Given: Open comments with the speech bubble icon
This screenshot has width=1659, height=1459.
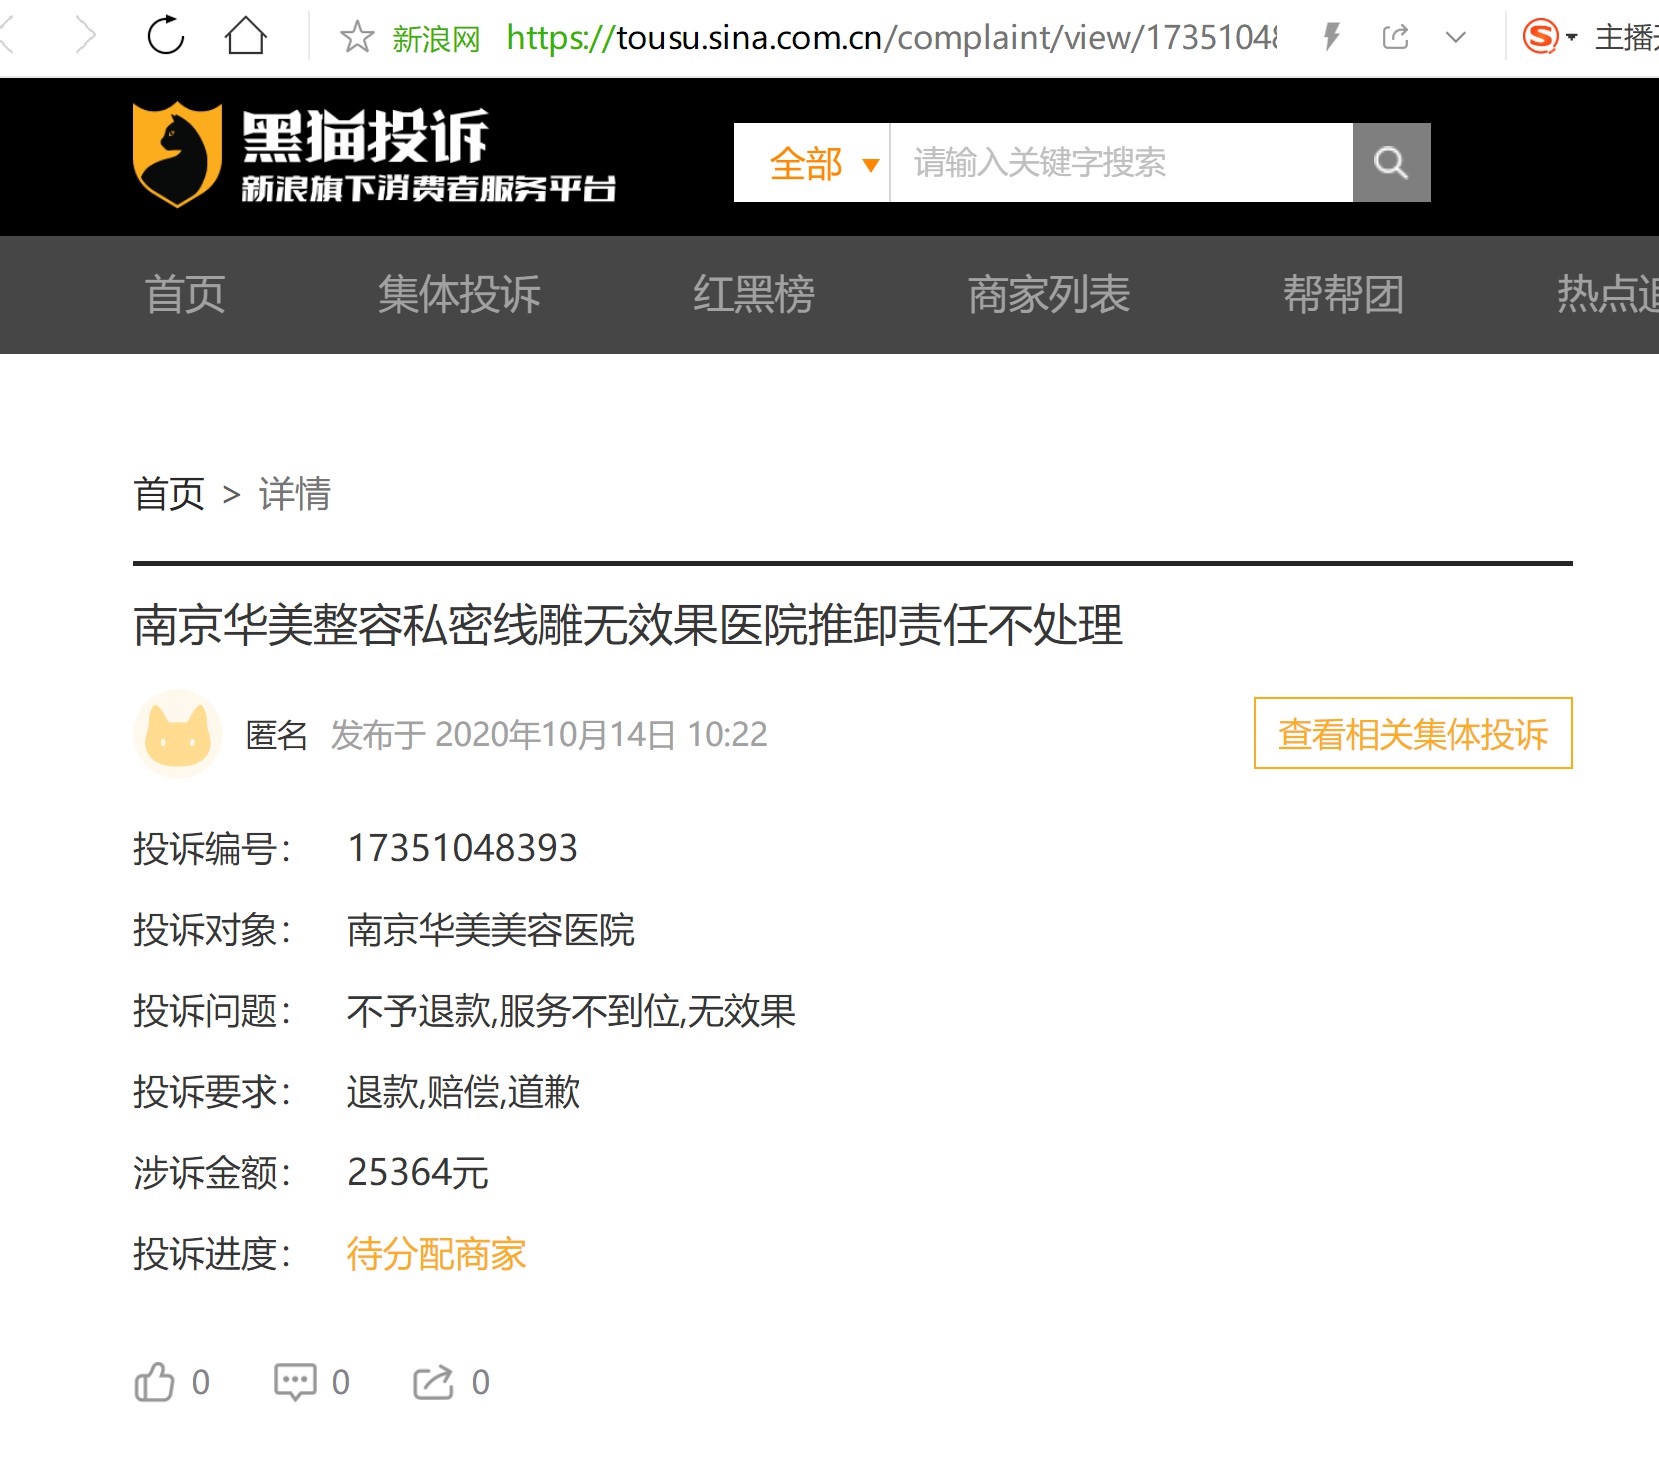Looking at the screenshot, I should [x=295, y=1382].
